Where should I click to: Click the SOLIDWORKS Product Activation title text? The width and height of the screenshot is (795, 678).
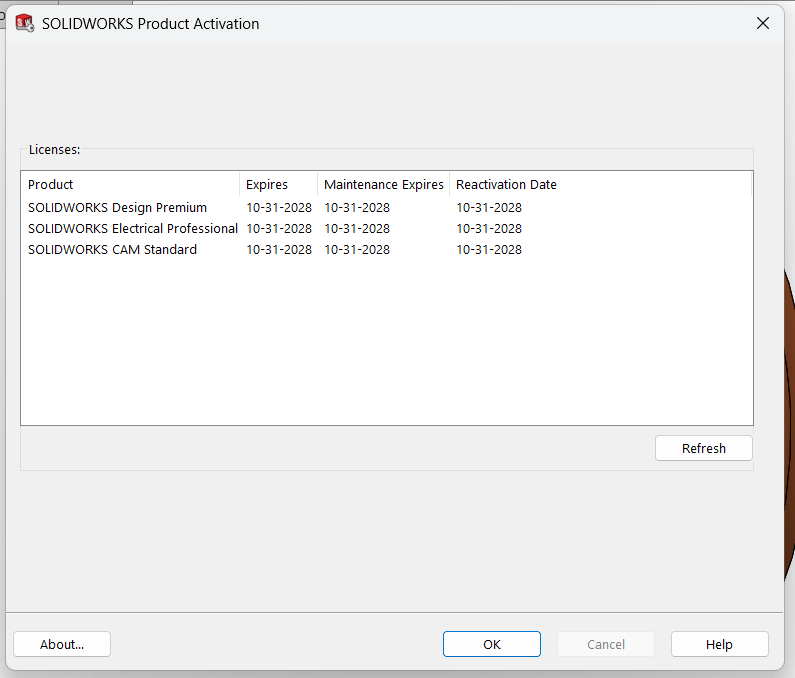151,24
